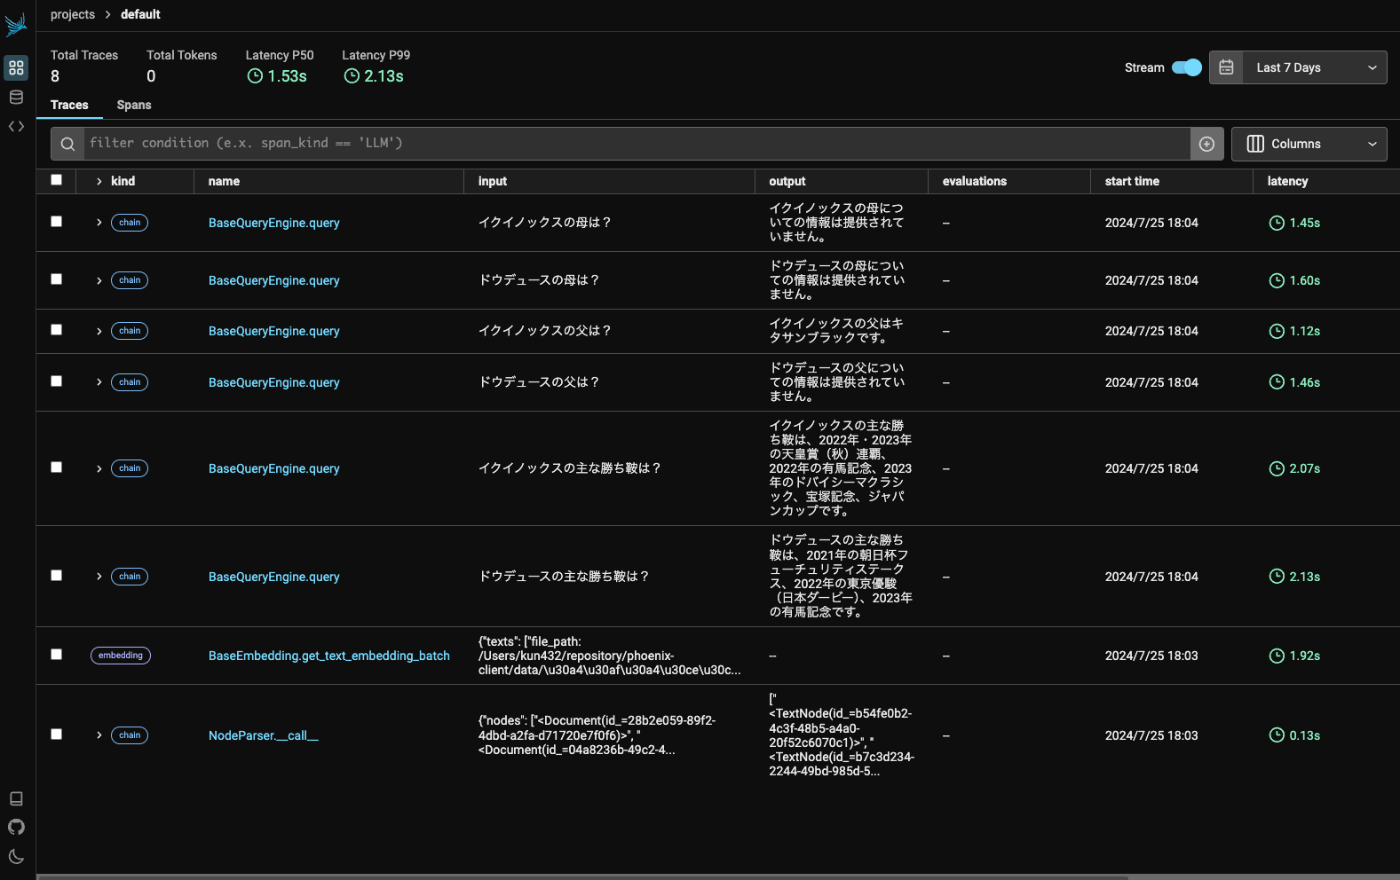Tick checkbox for the NodeParser.__call__ row
The height and width of the screenshot is (880, 1400).
click(x=56, y=734)
